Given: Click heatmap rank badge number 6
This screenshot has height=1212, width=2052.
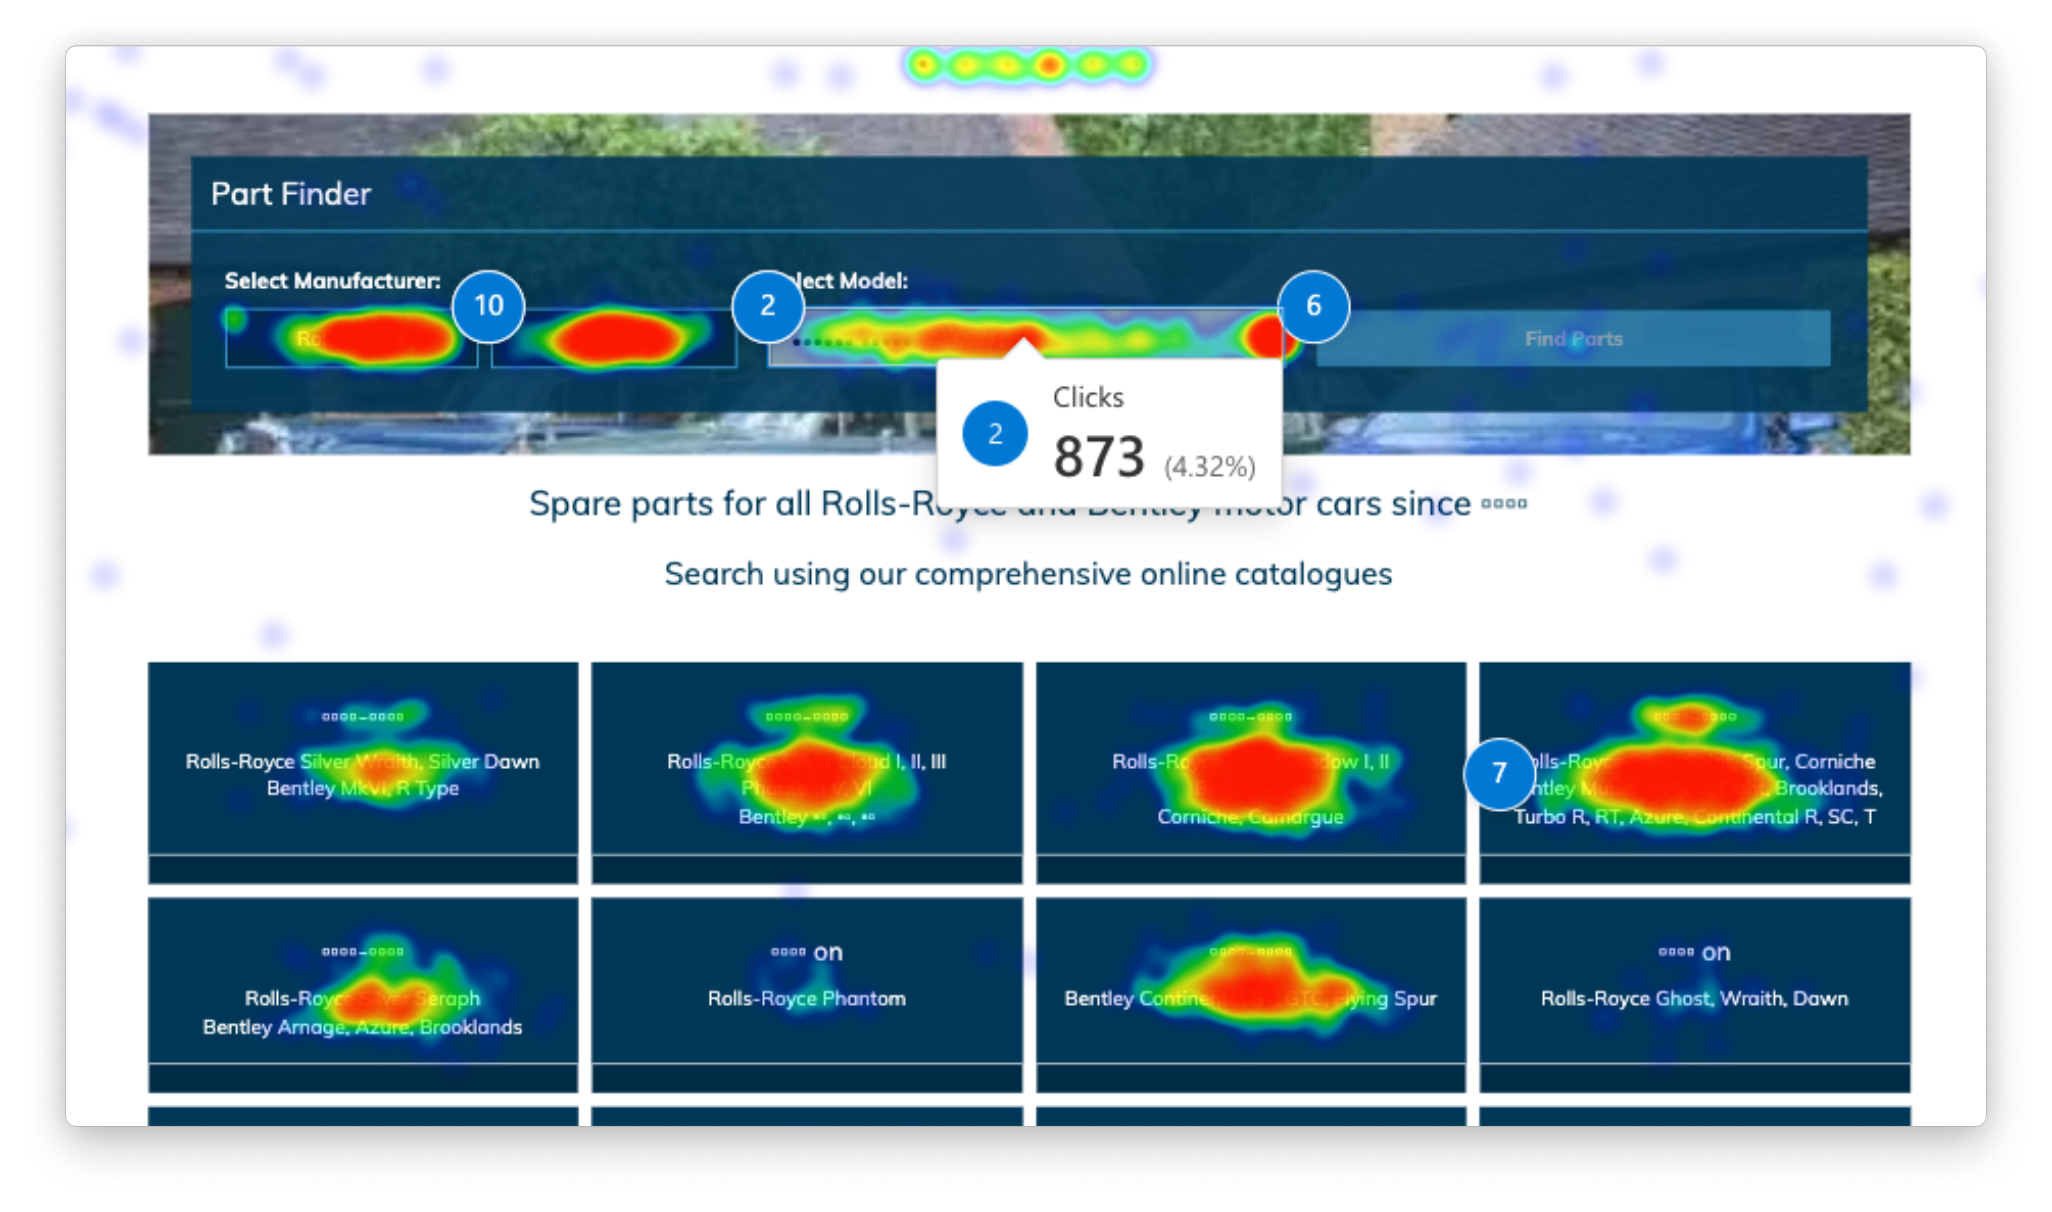Looking at the screenshot, I should click(1313, 305).
